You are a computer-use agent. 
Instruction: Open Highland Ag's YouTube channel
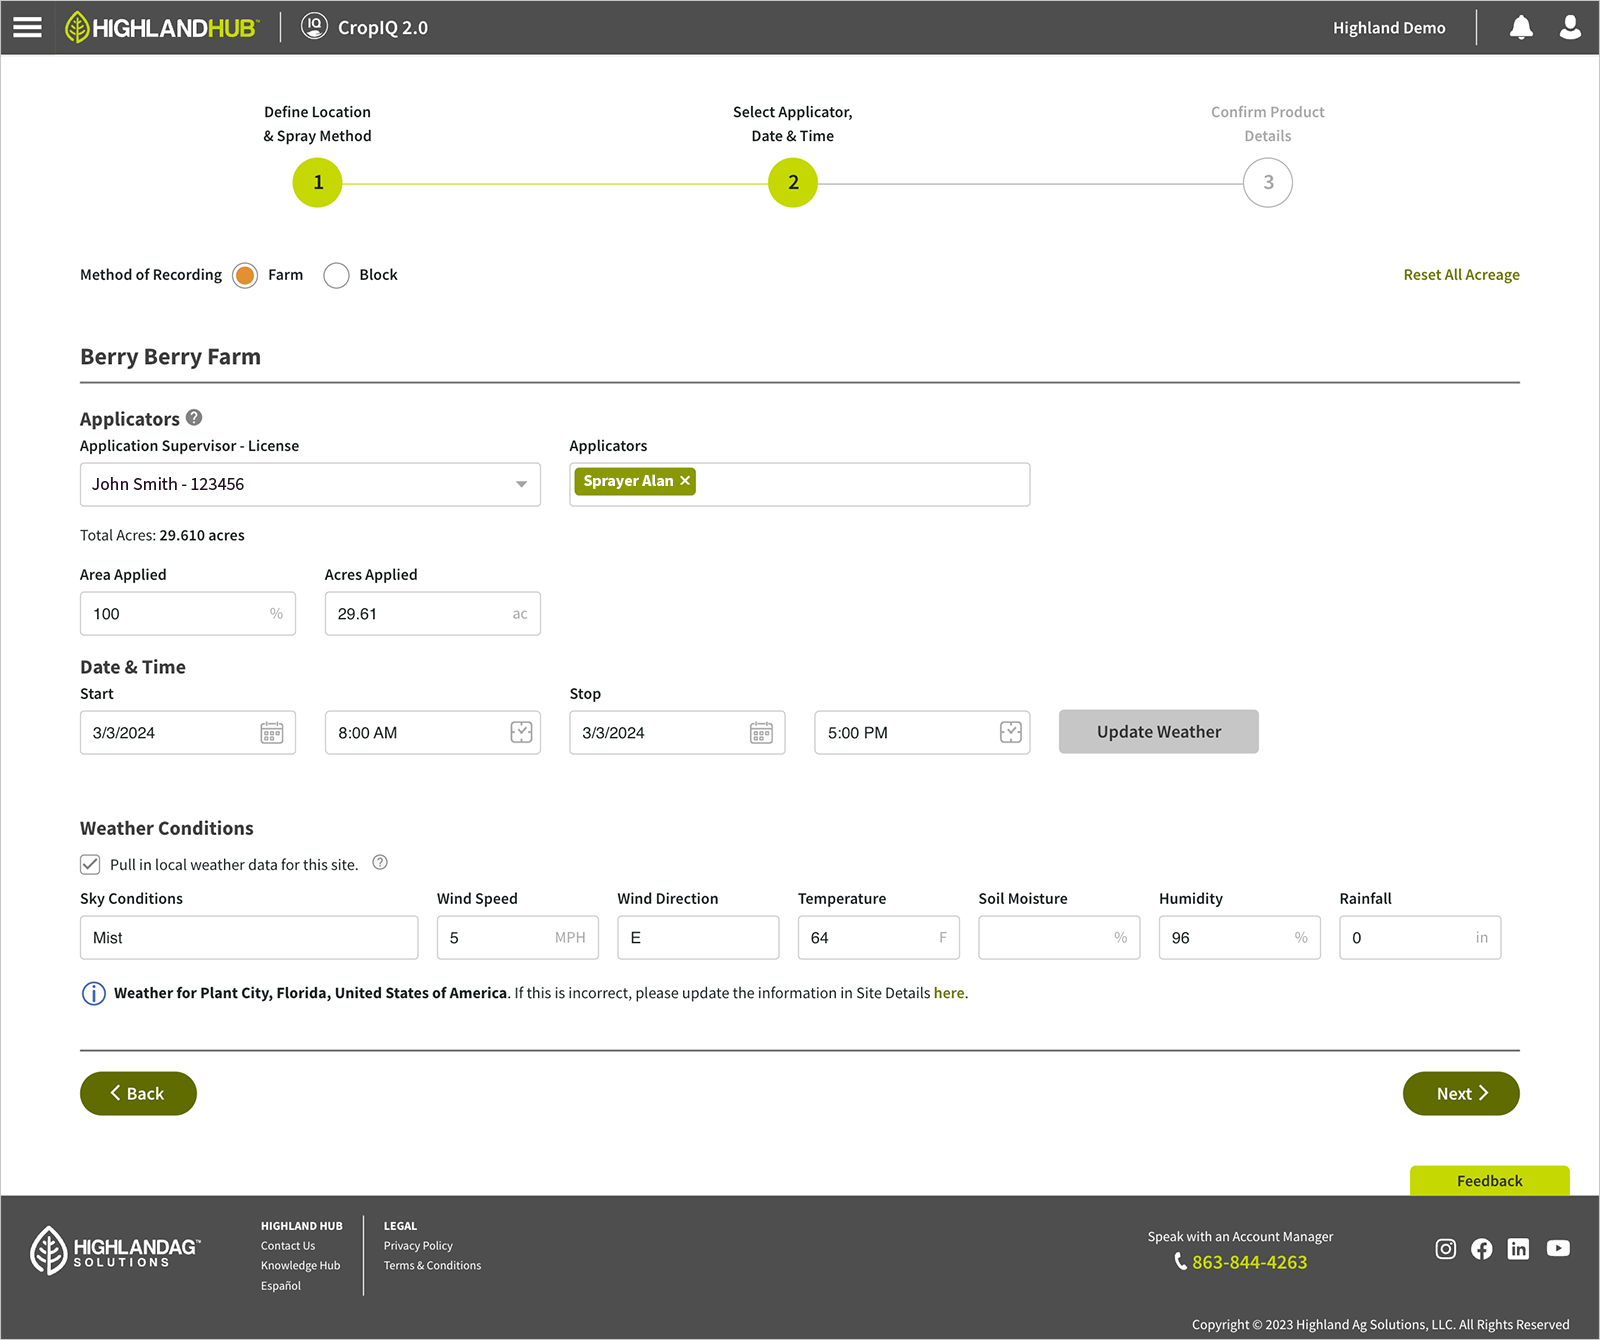tap(1558, 1248)
